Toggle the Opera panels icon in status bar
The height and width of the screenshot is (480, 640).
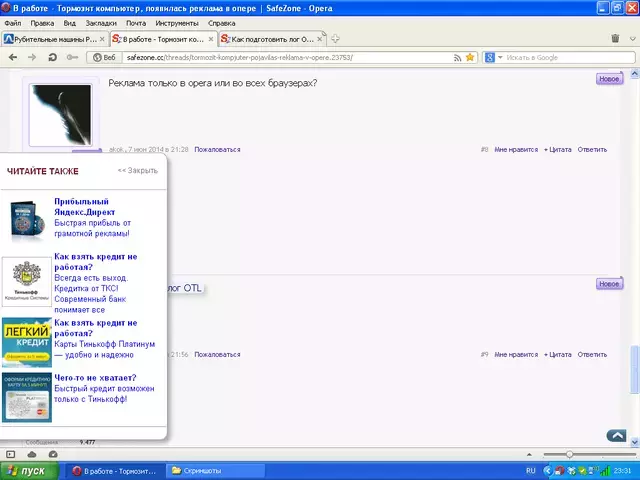tap(11, 454)
